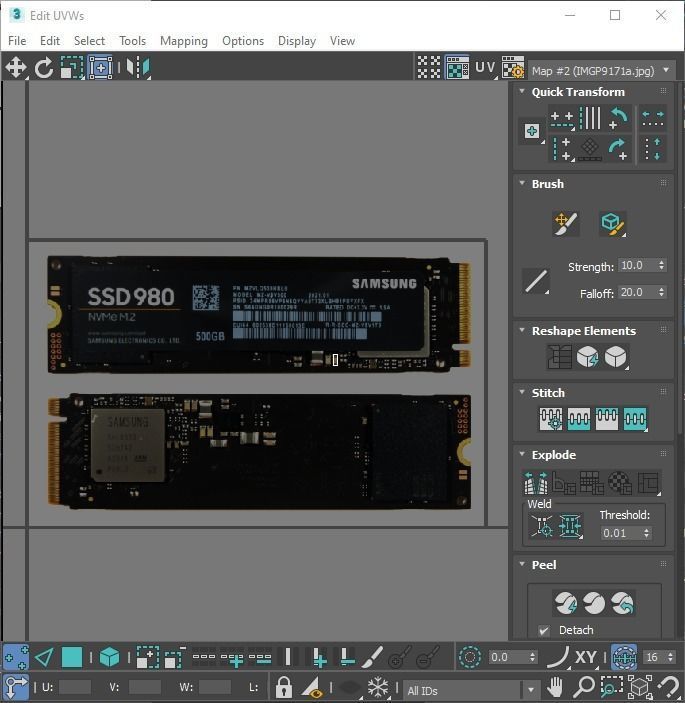
Task: Click Weld Selected Subobjects icon
Action: click(x=570, y=526)
